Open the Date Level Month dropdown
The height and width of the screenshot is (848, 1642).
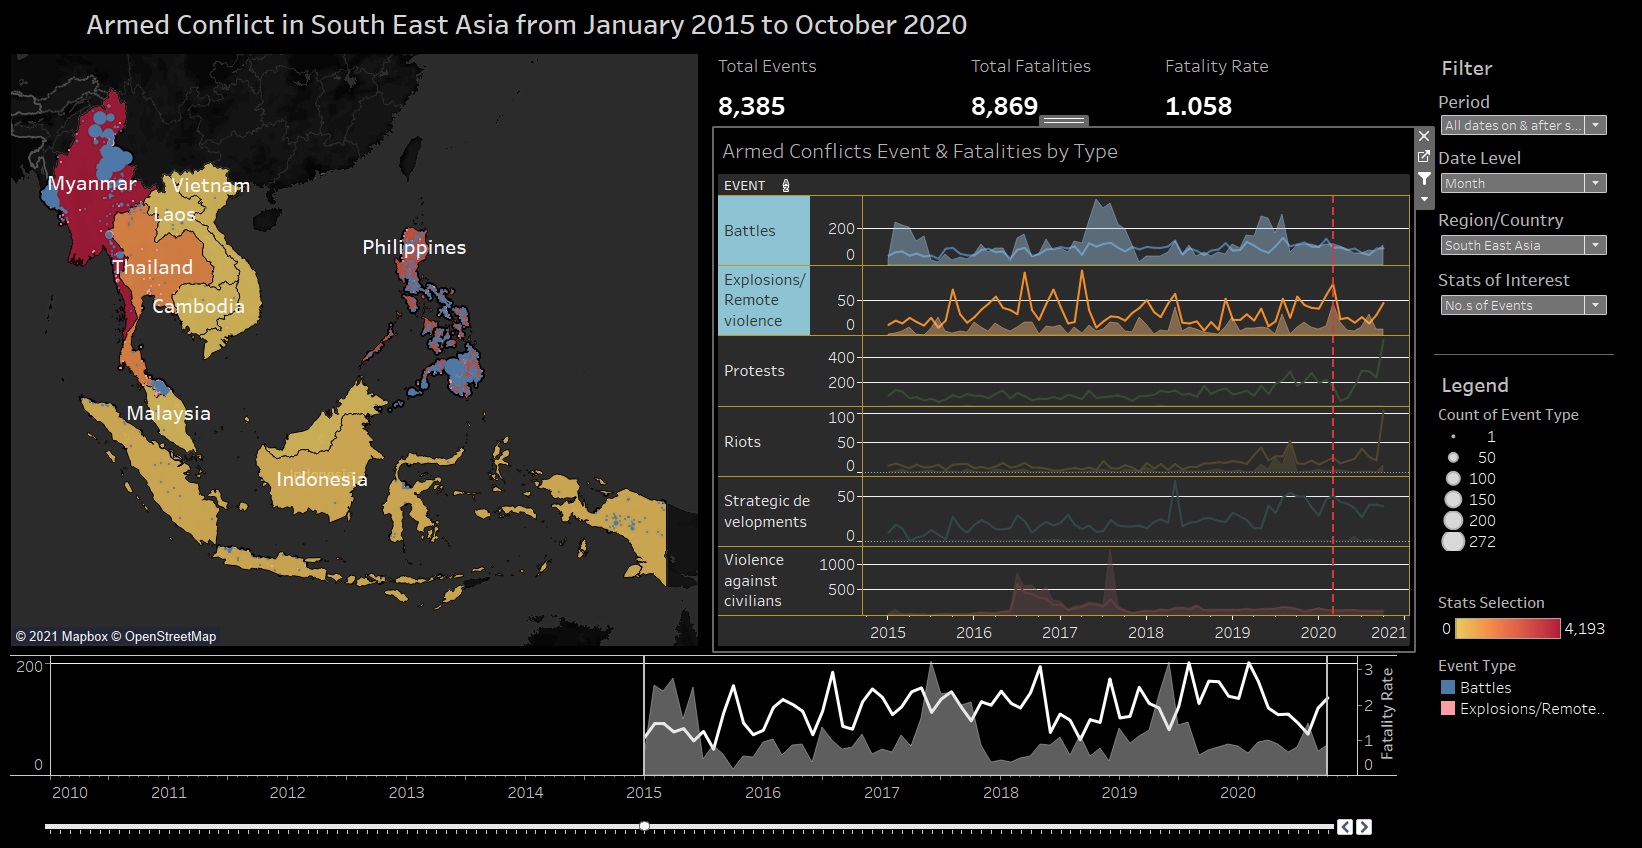(1524, 183)
